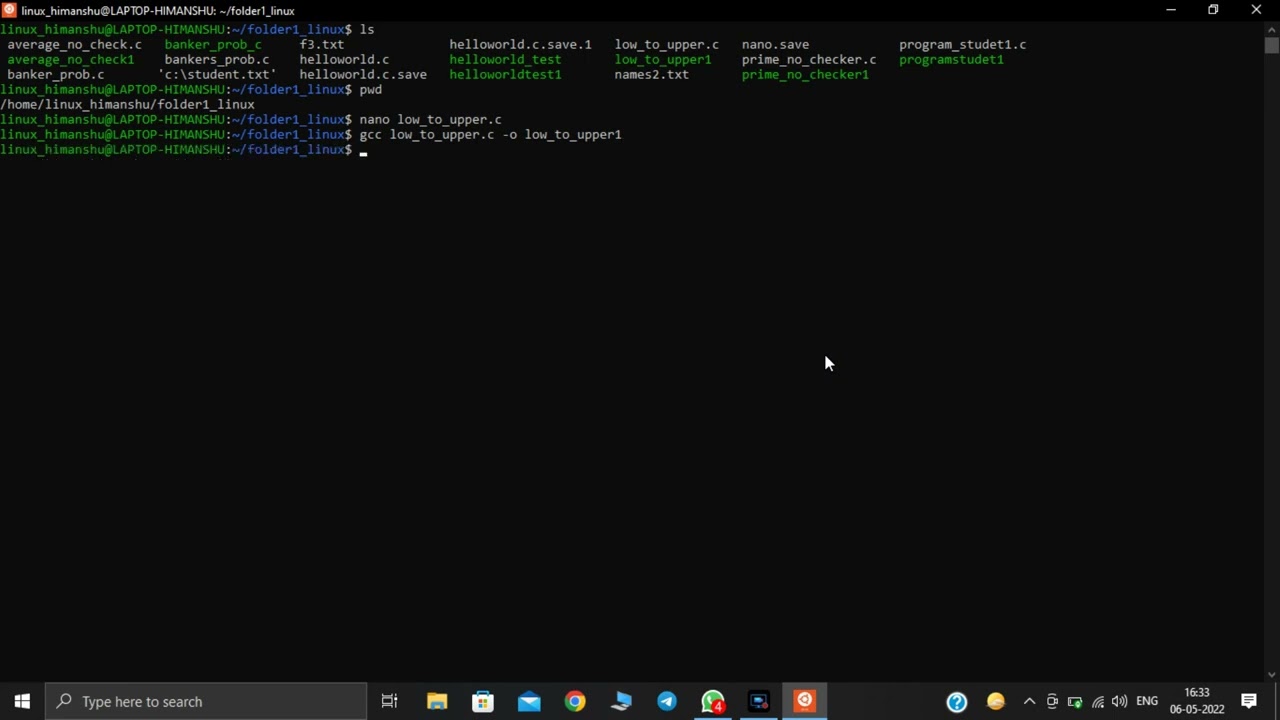This screenshot has width=1280, height=720.
Task: Click the ls command text on first line
Action: click(x=366, y=29)
